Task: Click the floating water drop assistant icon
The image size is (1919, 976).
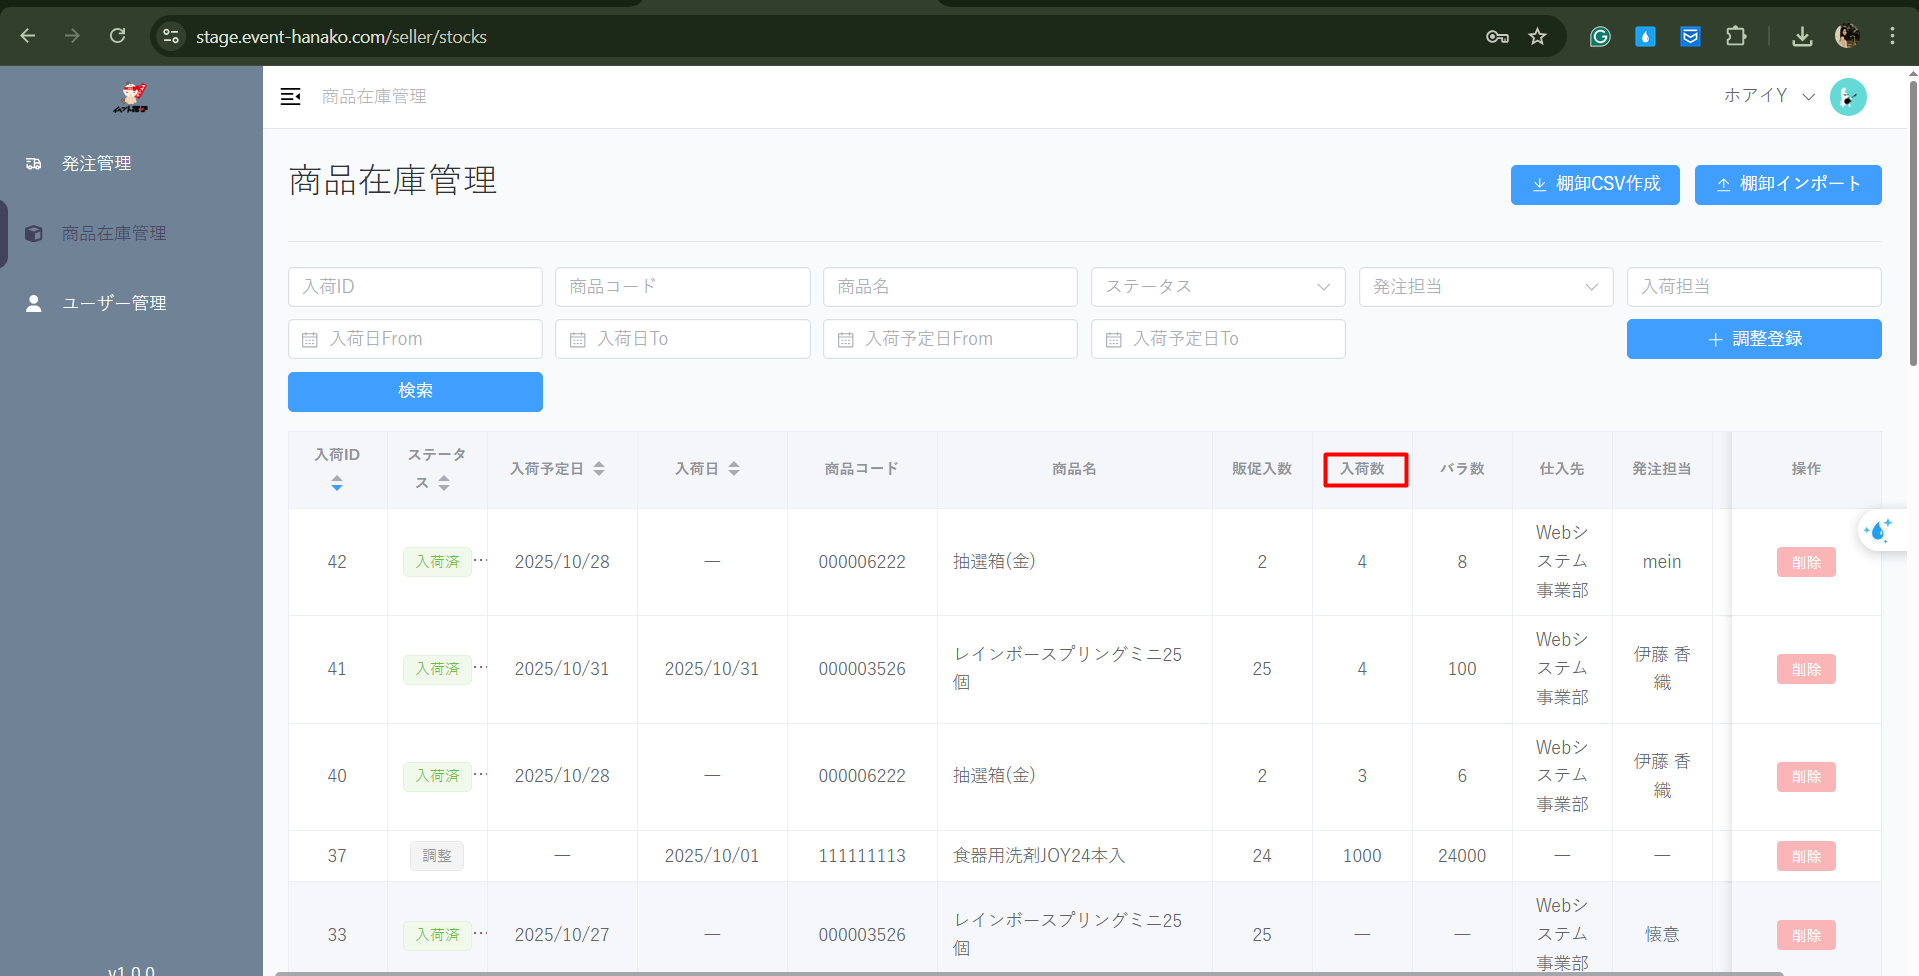Action: (x=1878, y=530)
